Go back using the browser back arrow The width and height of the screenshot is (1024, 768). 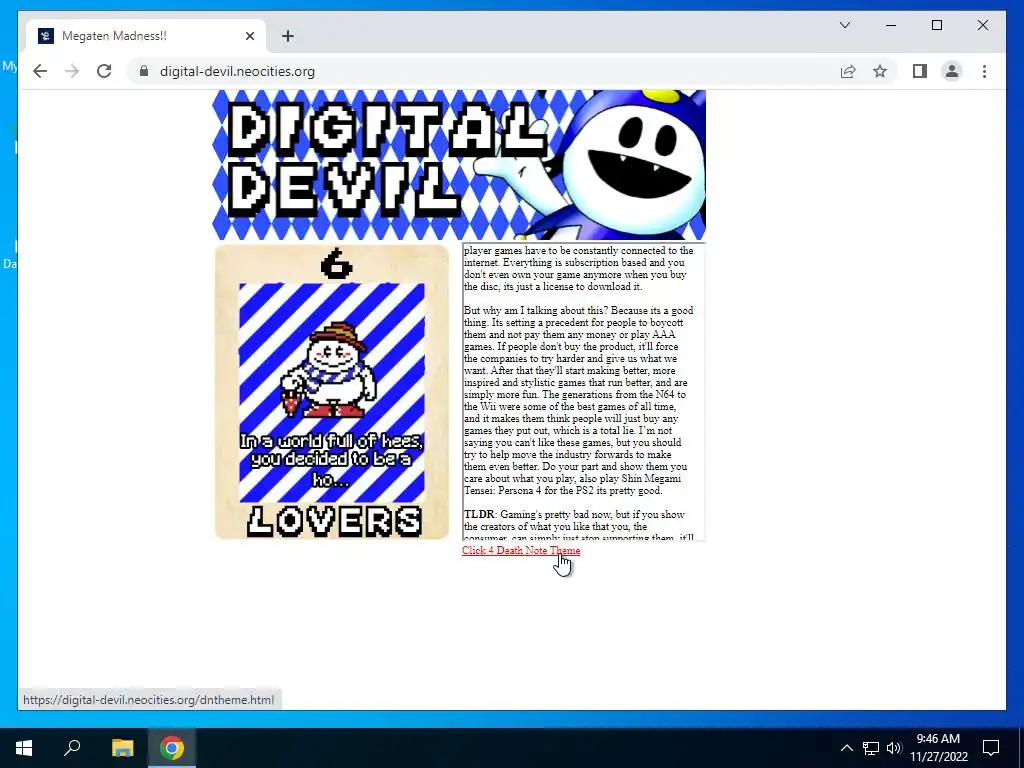[40, 71]
